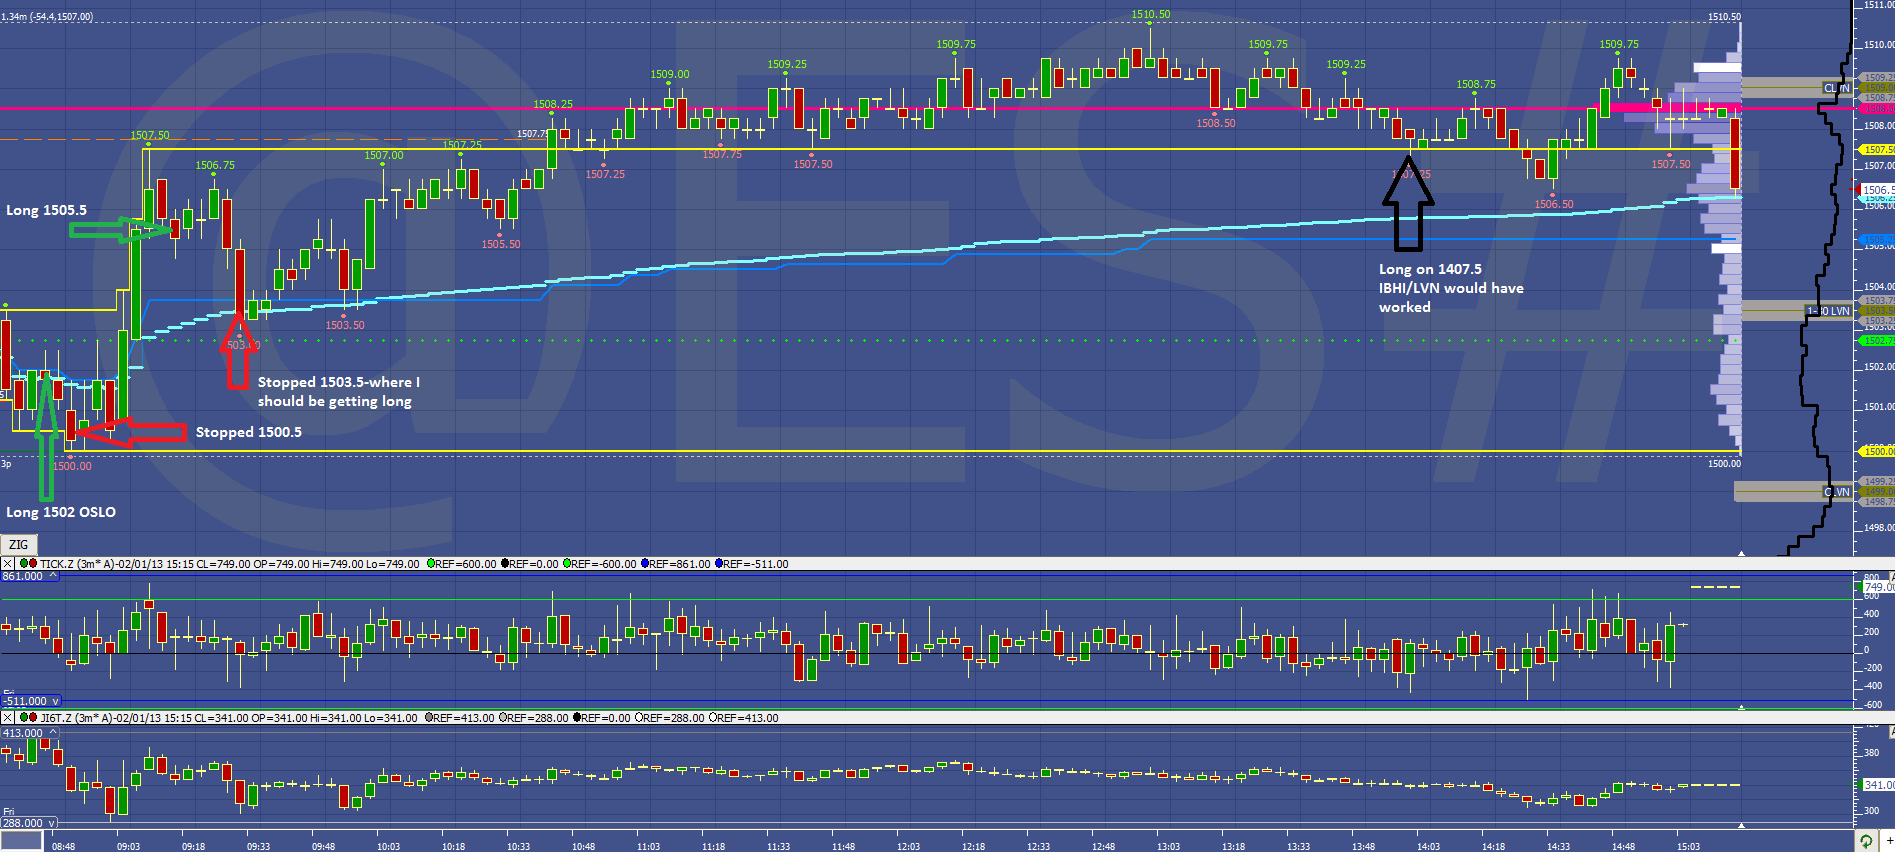Close the TICK.Z indicator pane
1895x852 pixels.
pyautogui.click(x=8, y=564)
